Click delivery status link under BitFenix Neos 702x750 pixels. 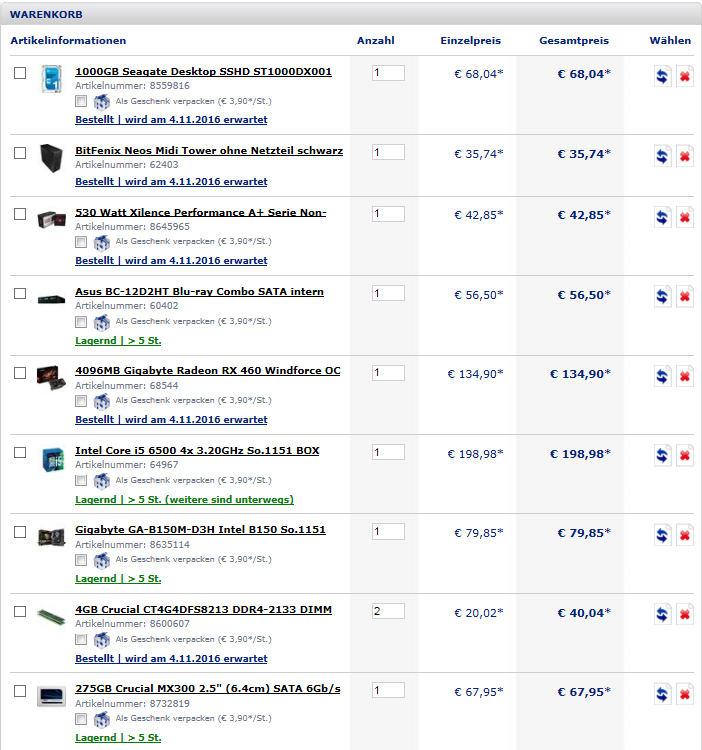(171, 182)
